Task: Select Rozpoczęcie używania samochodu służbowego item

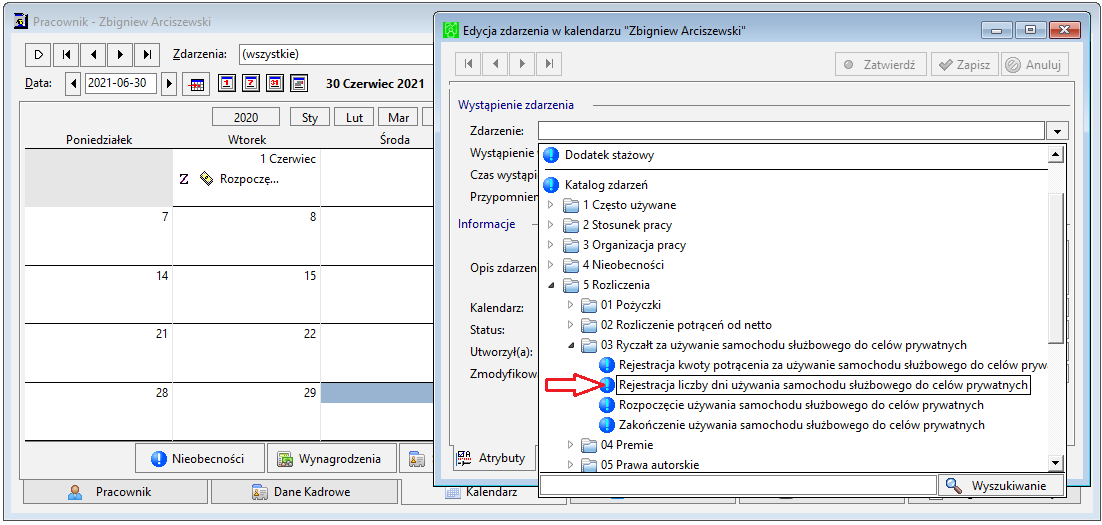Action: [x=800, y=405]
